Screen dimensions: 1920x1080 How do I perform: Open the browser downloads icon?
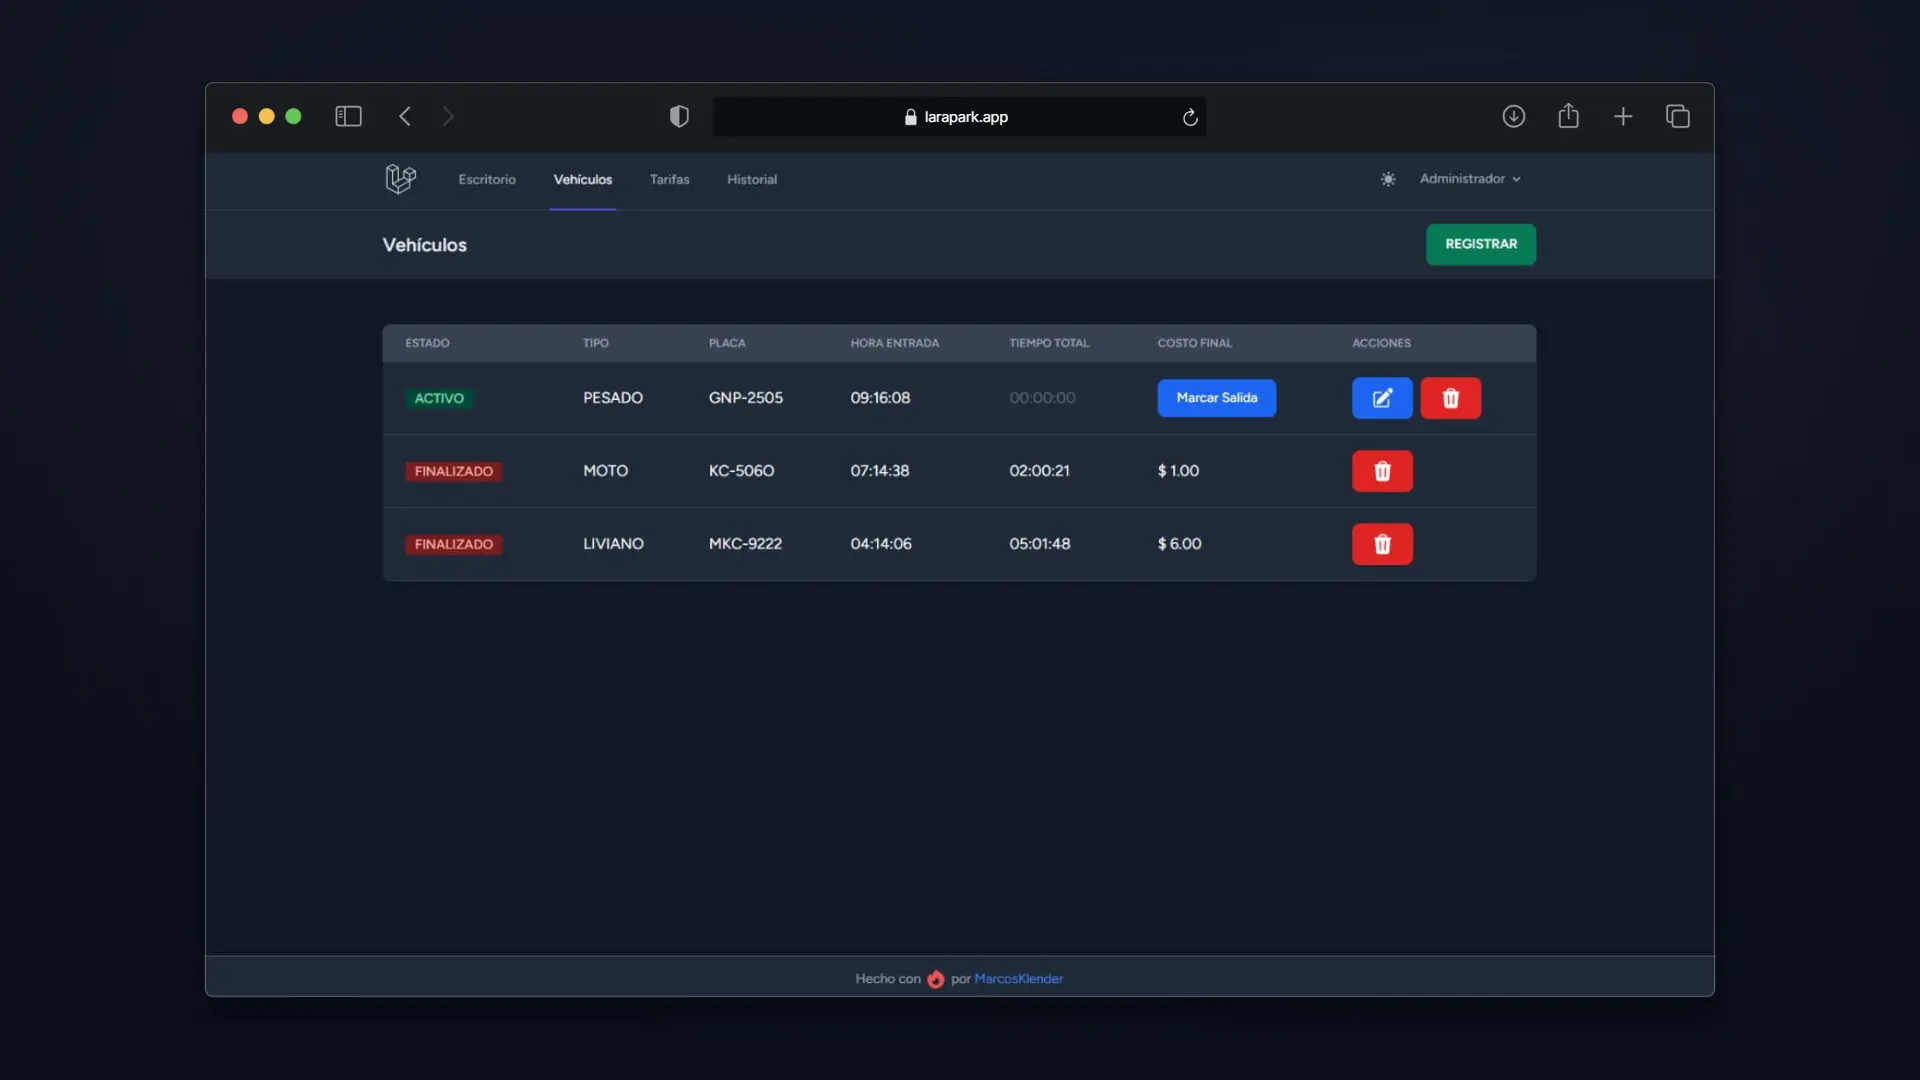(1513, 117)
